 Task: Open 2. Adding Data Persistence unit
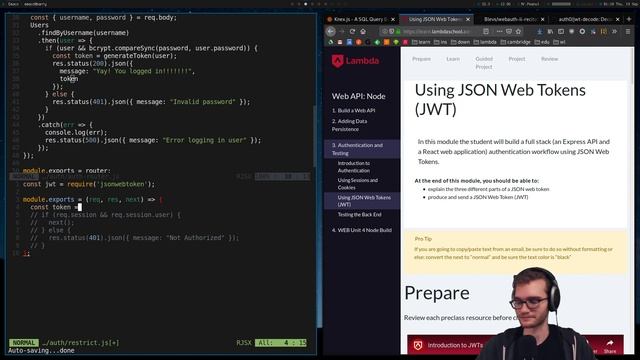tap(349, 125)
